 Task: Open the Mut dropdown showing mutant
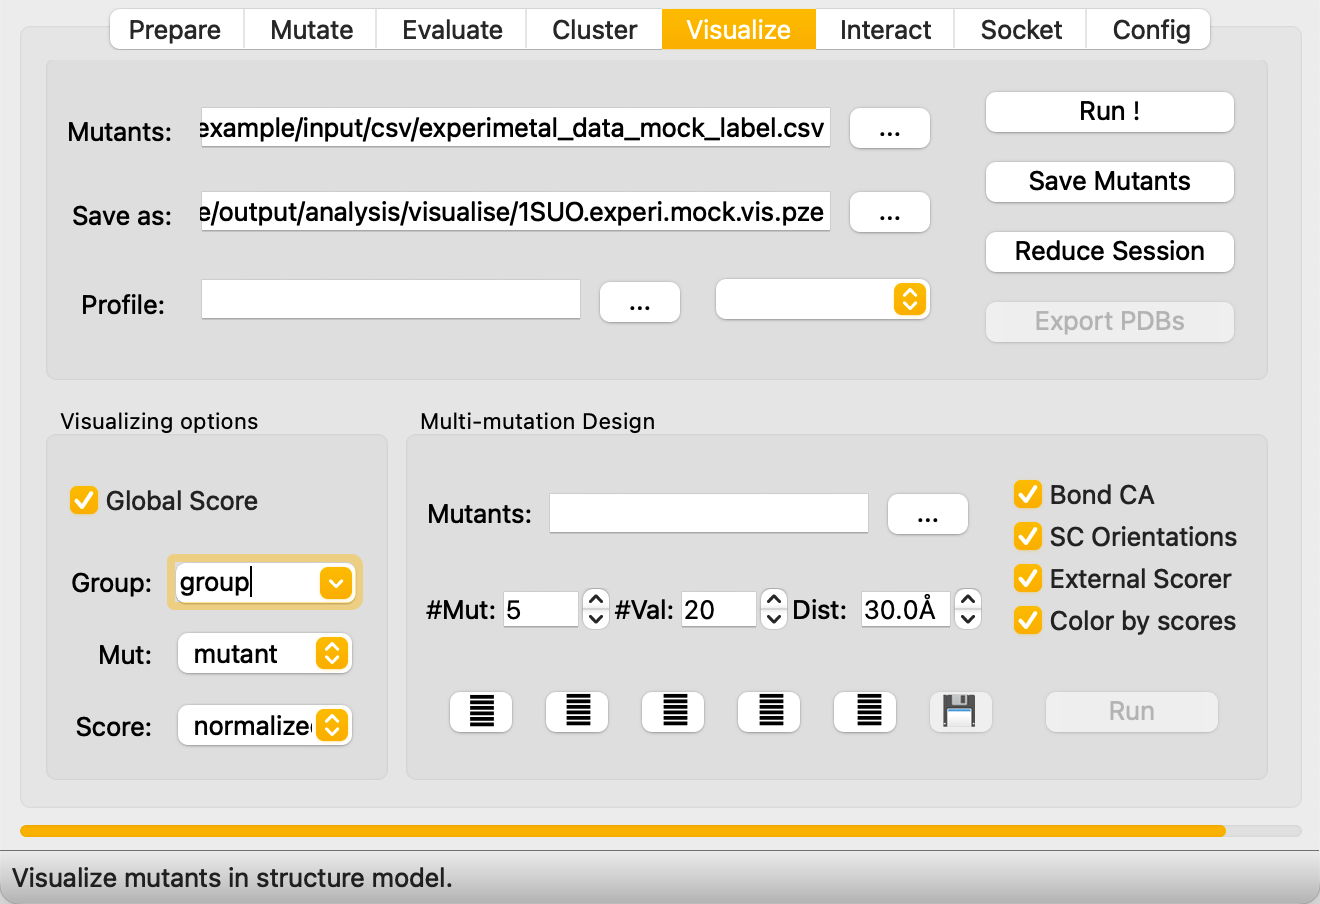pos(265,654)
